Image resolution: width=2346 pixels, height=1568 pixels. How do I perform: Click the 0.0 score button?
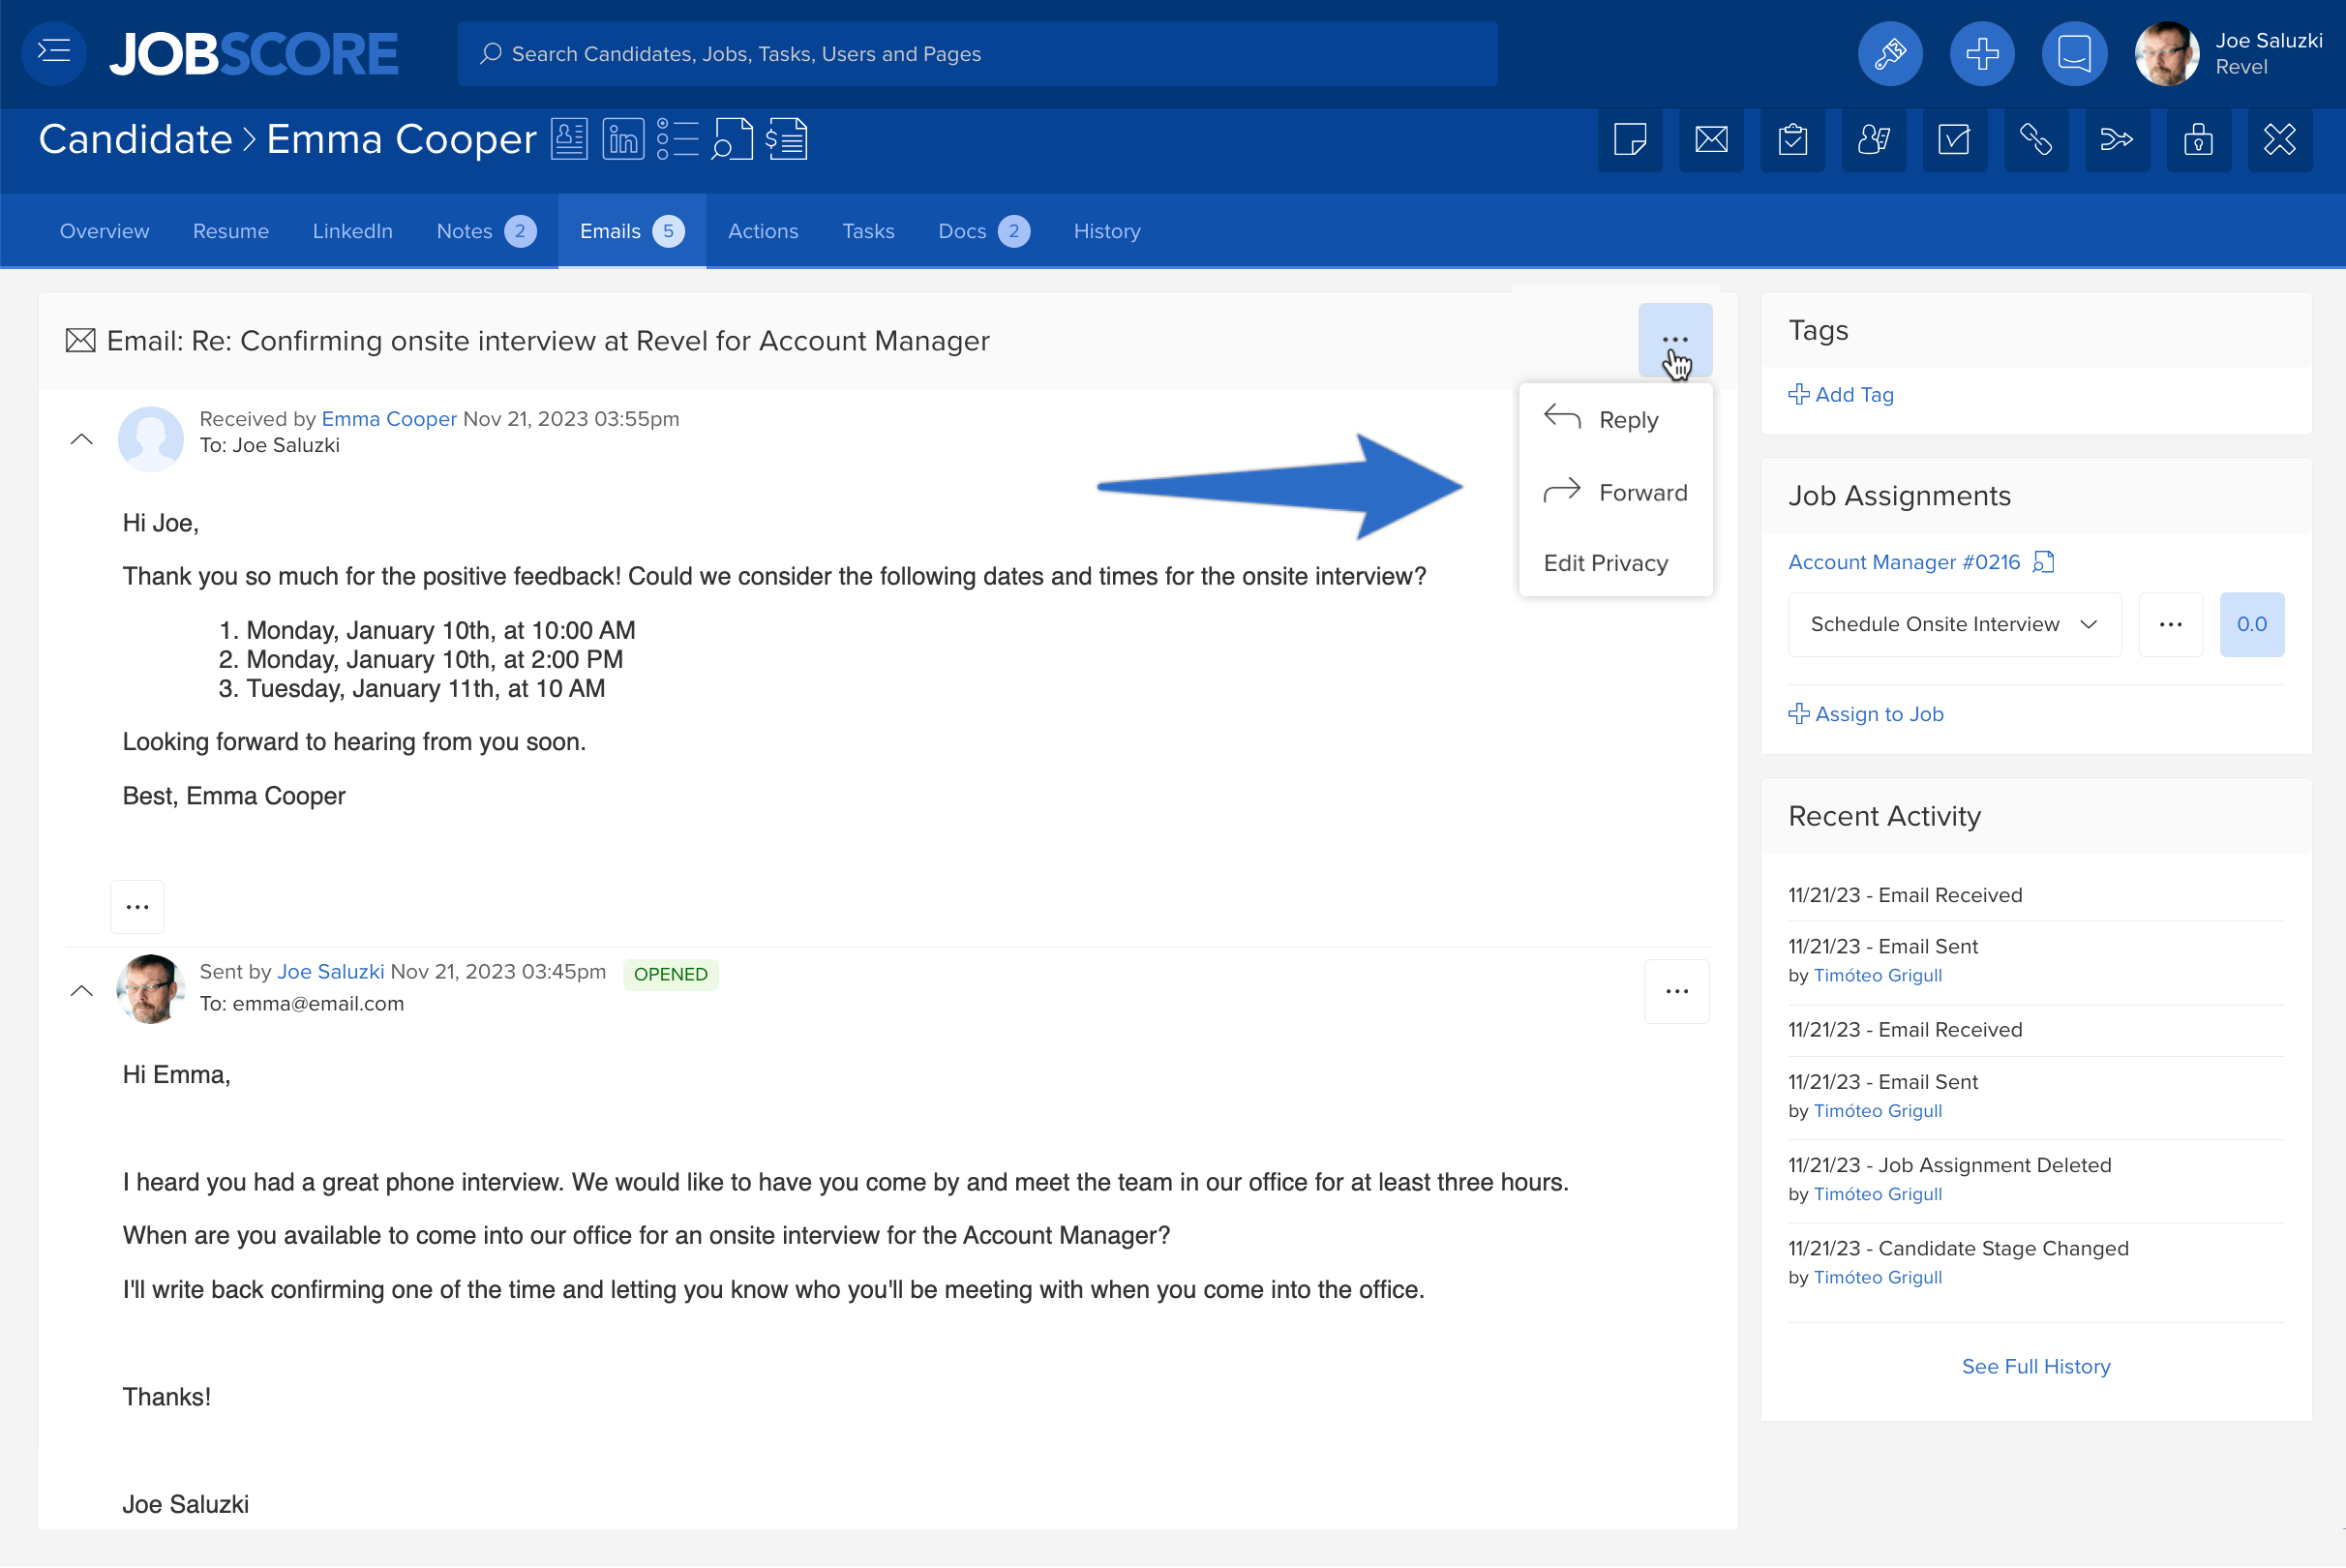click(x=2251, y=624)
